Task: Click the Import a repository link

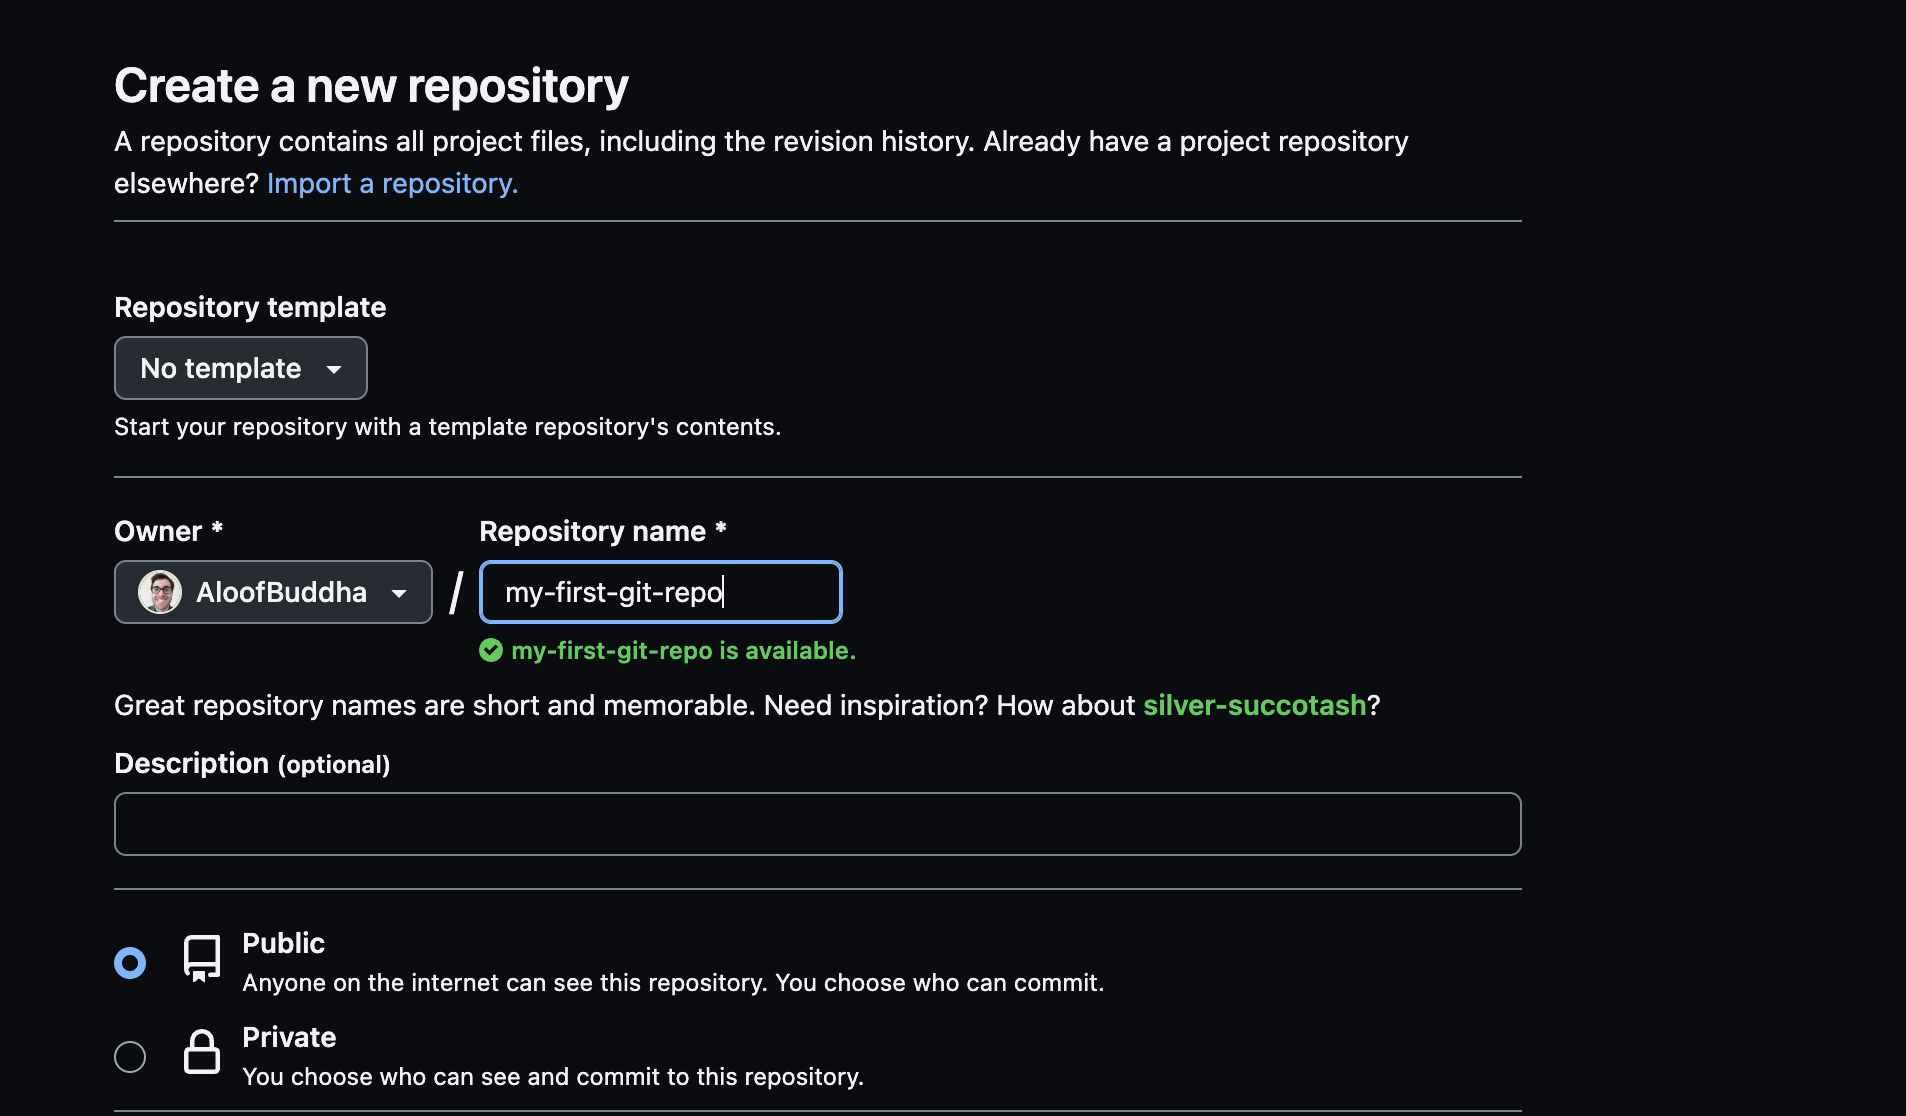Action: 392,183
